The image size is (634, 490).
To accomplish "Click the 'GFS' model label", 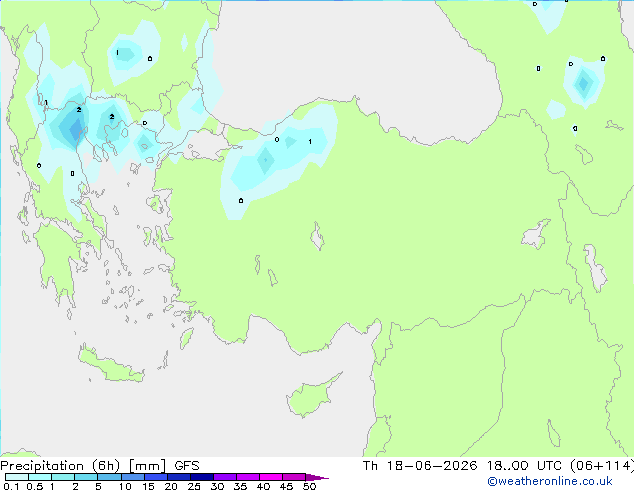I will 187,466.
